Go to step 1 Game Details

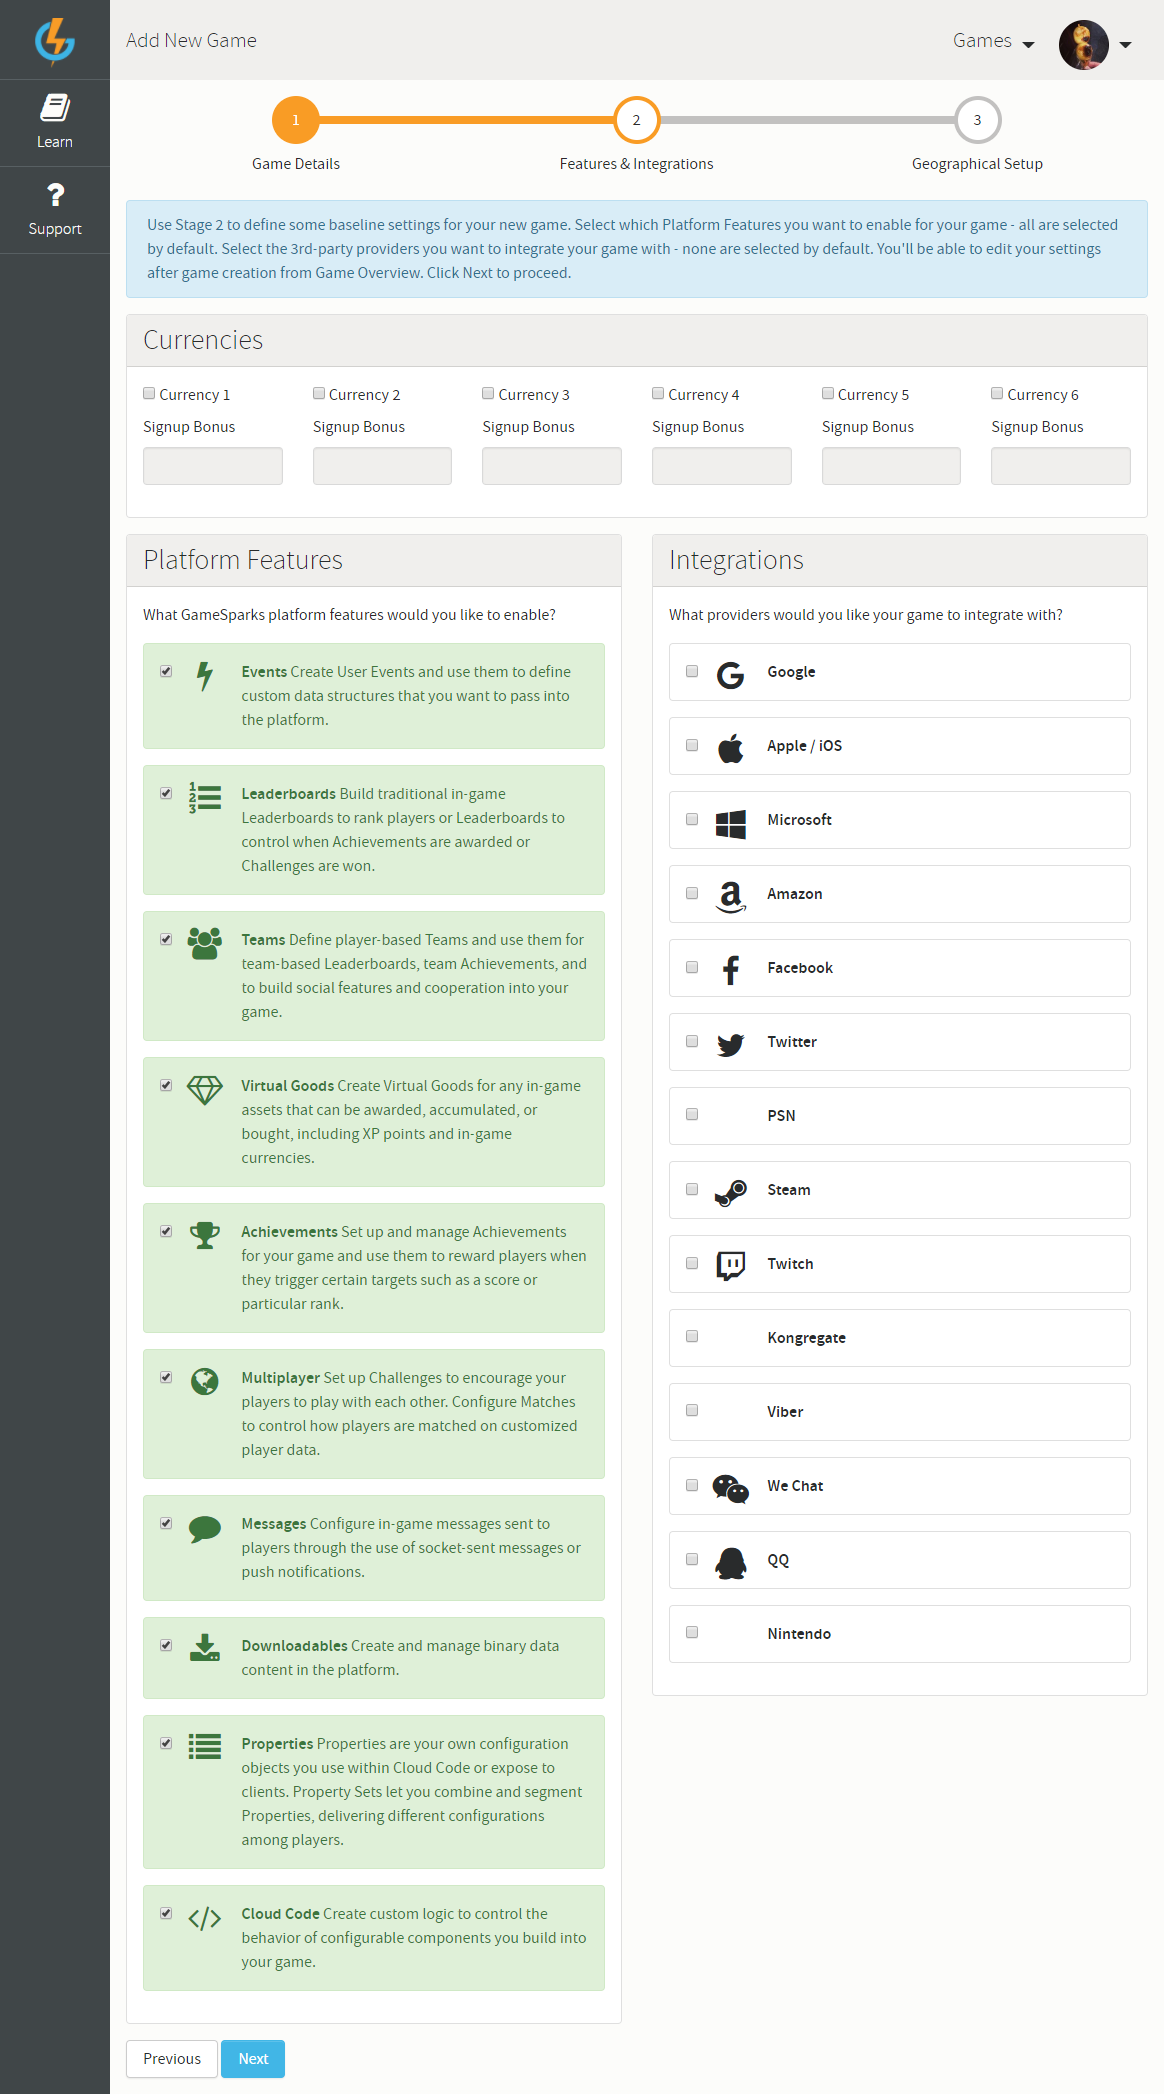point(296,120)
